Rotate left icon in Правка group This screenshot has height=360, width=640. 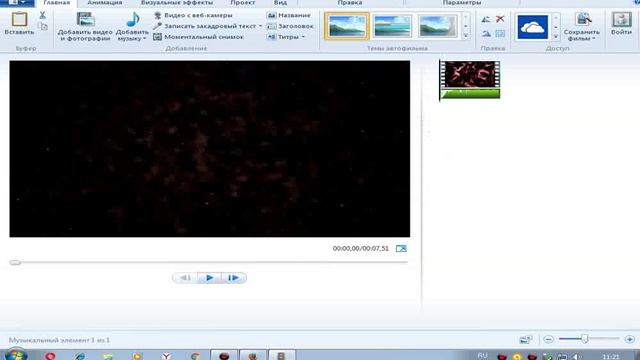pos(486,19)
